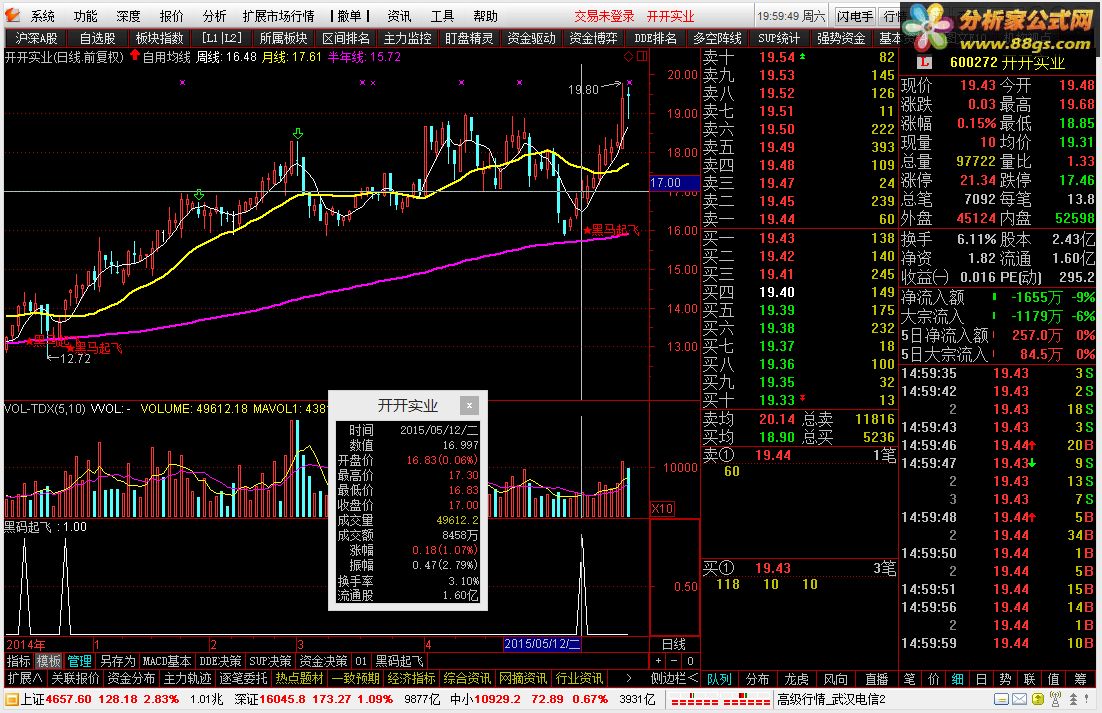
Task: Click the antenna signal icon in status bar
Action: [x=1055, y=699]
